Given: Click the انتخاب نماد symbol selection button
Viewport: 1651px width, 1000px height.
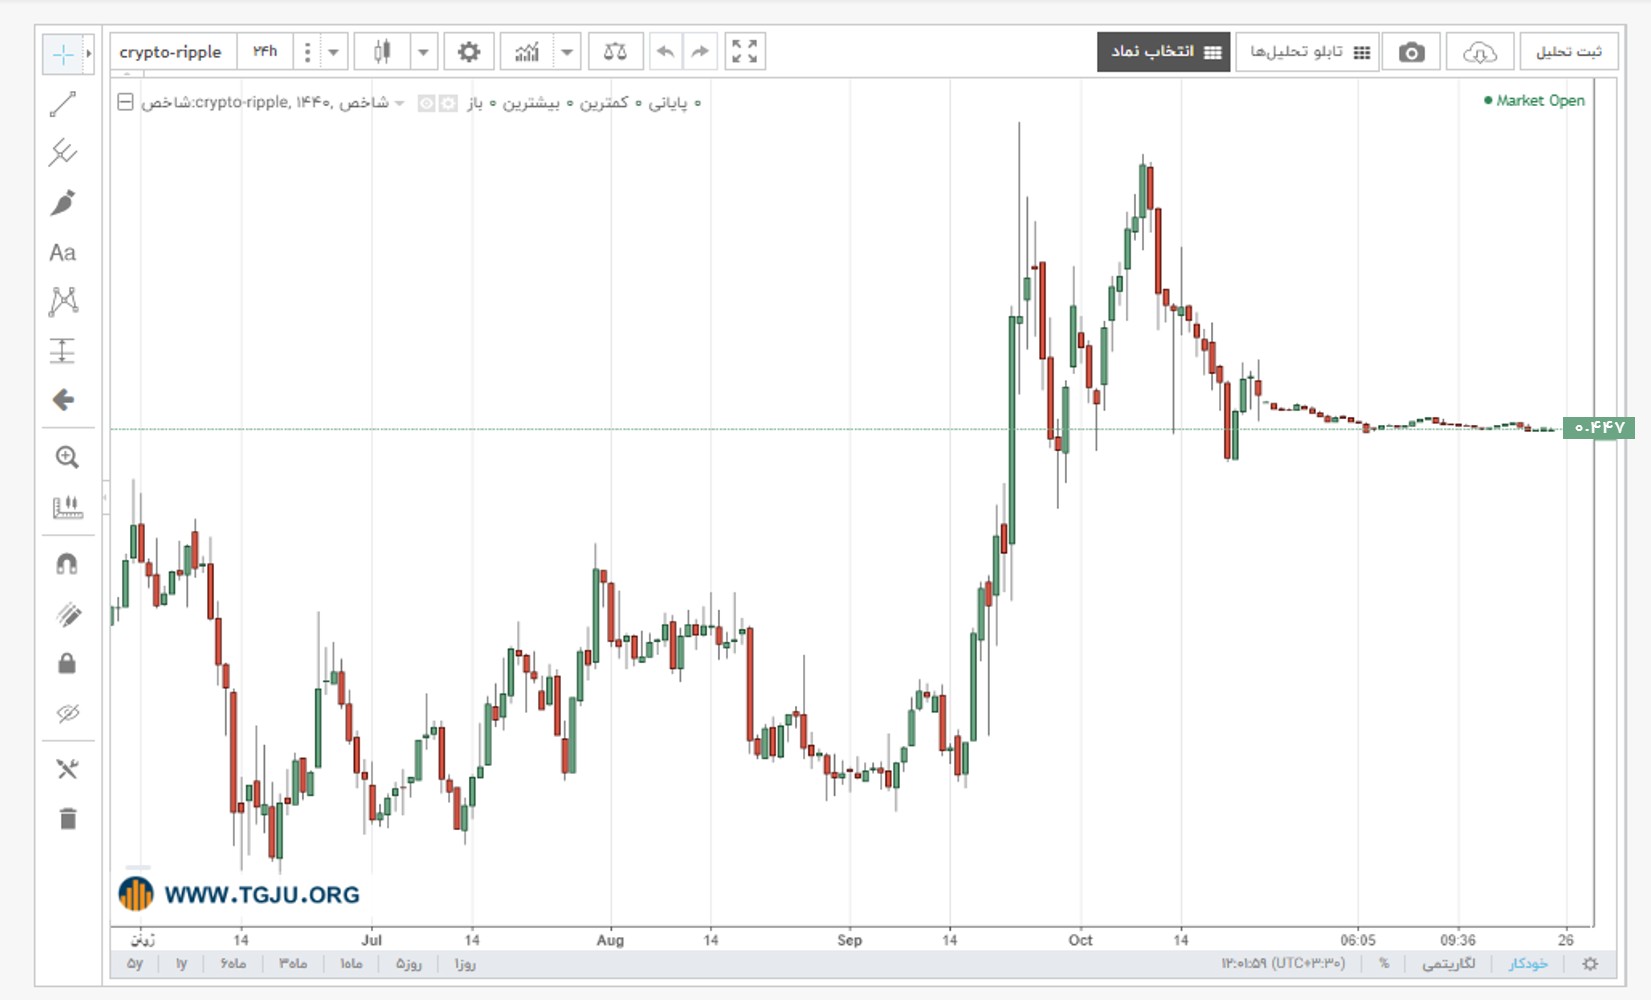Looking at the screenshot, I should 1164,52.
